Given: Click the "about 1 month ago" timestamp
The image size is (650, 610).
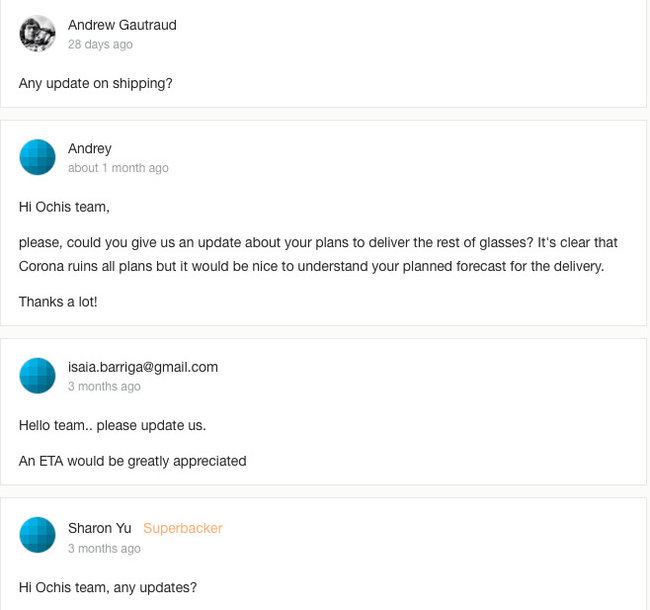Looking at the screenshot, I should click(x=118, y=168).
